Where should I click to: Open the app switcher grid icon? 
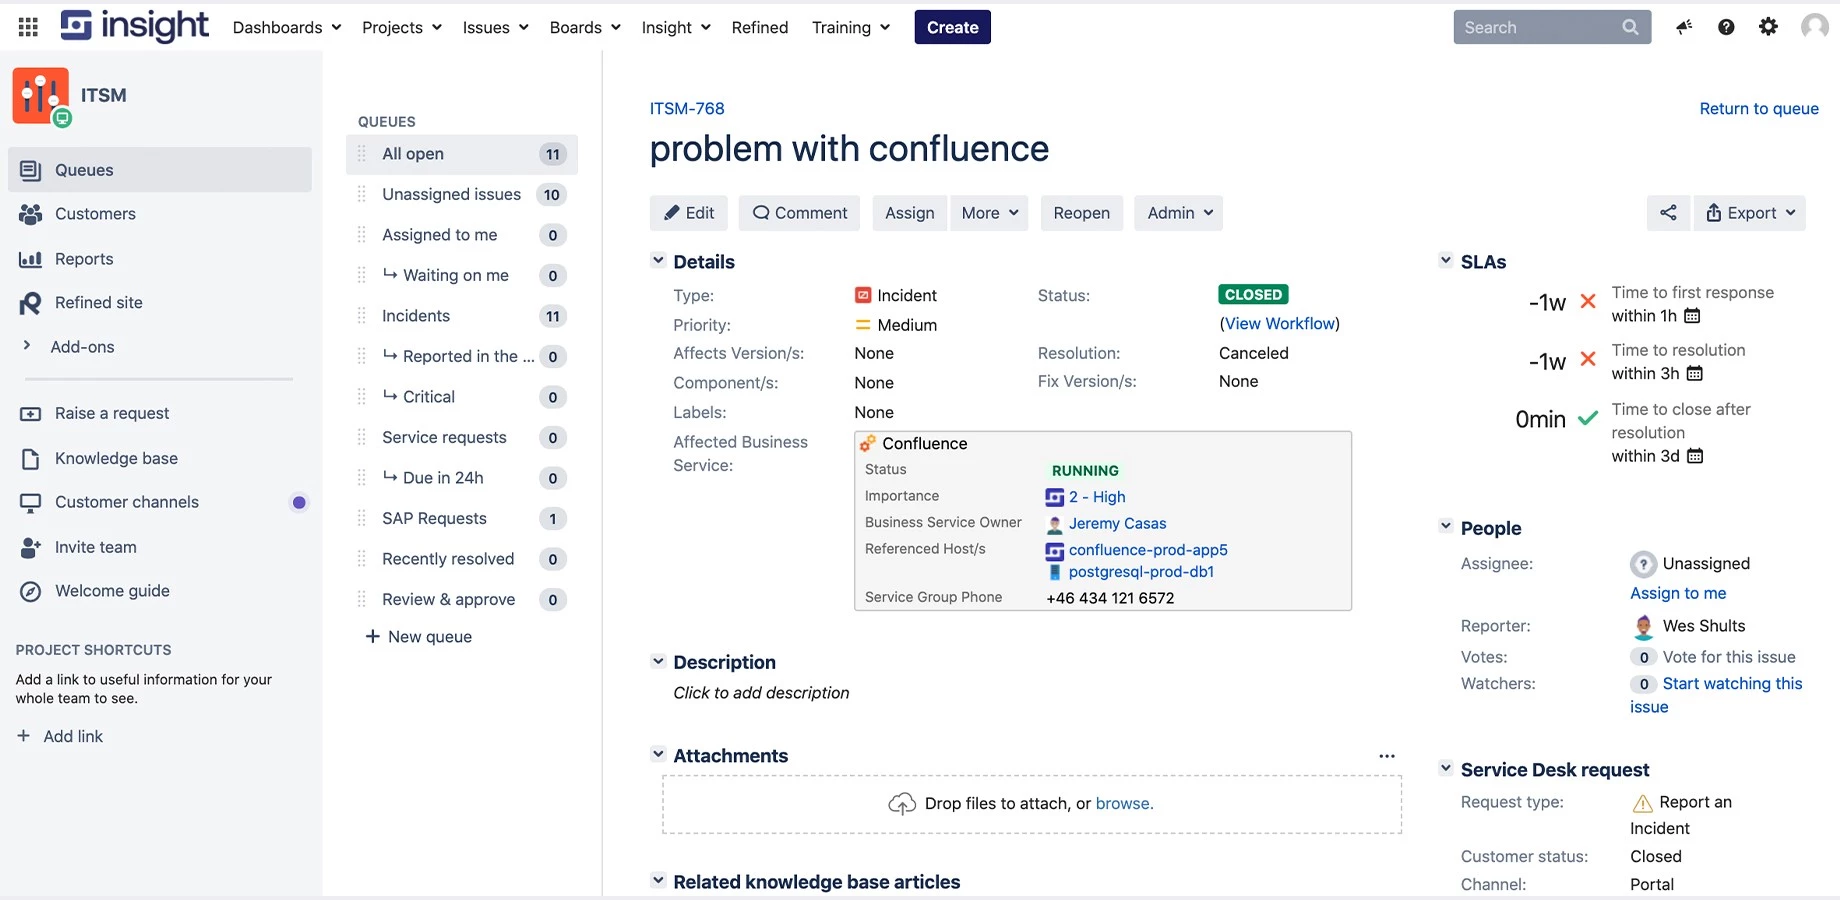coord(28,27)
